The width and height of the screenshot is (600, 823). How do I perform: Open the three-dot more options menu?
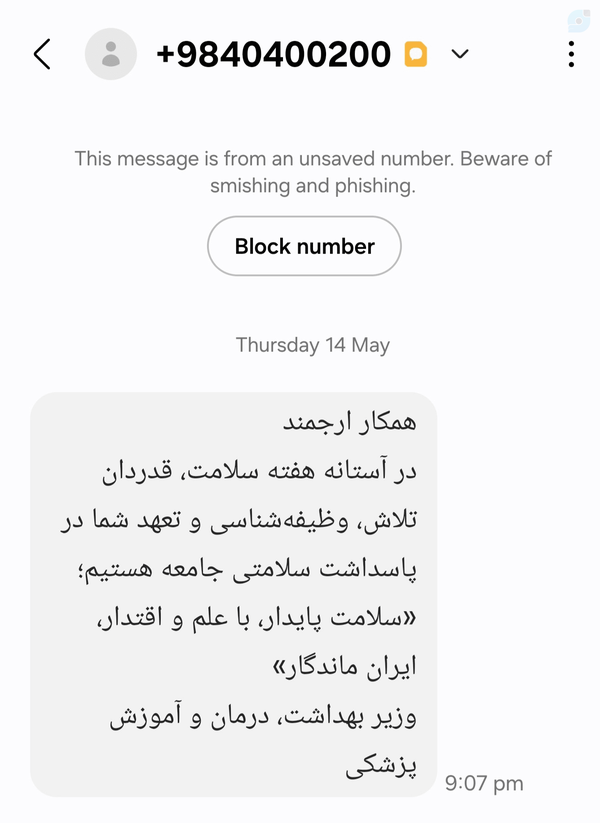click(x=572, y=54)
